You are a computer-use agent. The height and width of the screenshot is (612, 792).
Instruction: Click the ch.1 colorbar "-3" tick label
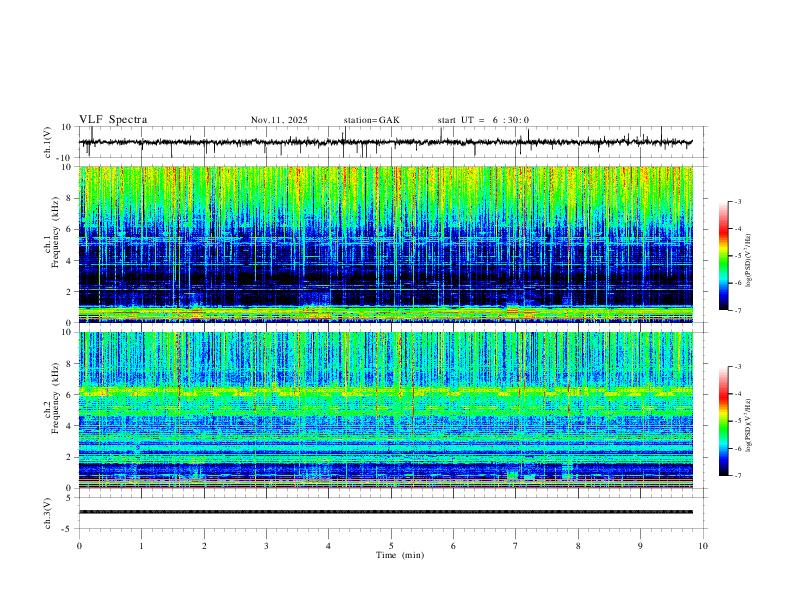coord(738,201)
